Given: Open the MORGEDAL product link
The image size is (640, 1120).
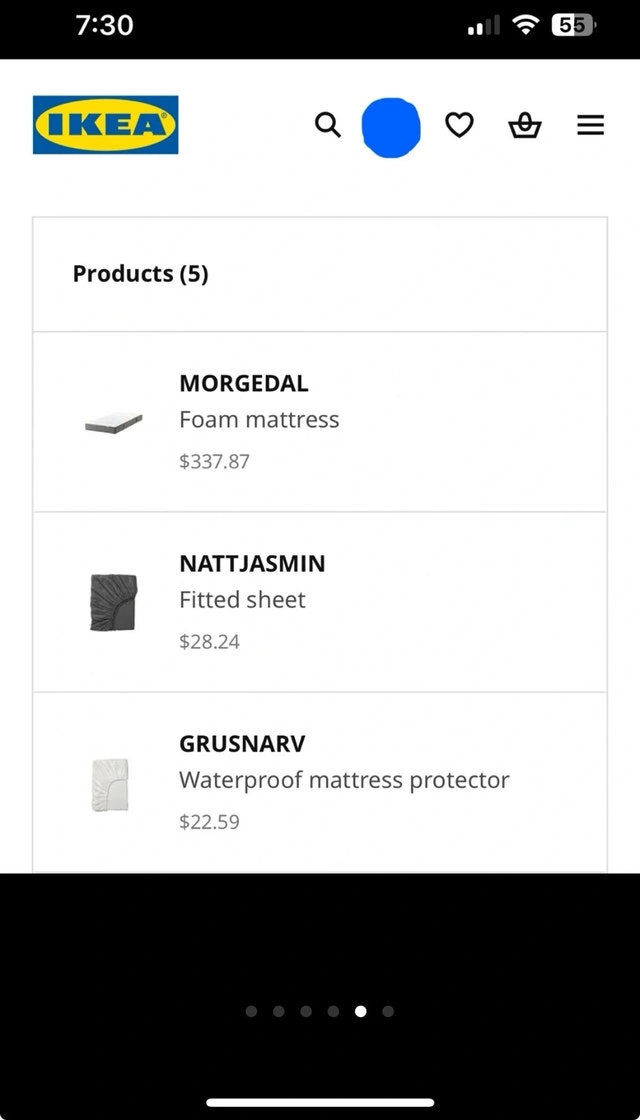Looking at the screenshot, I should 244,383.
